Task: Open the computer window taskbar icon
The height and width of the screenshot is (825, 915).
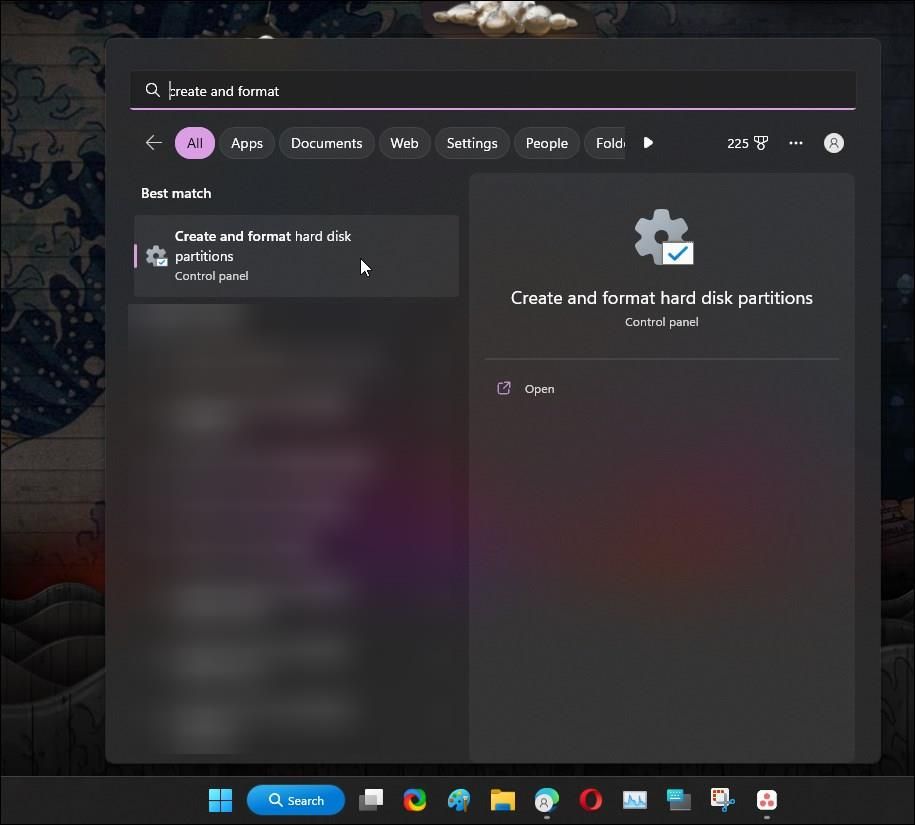Action: (678, 800)
